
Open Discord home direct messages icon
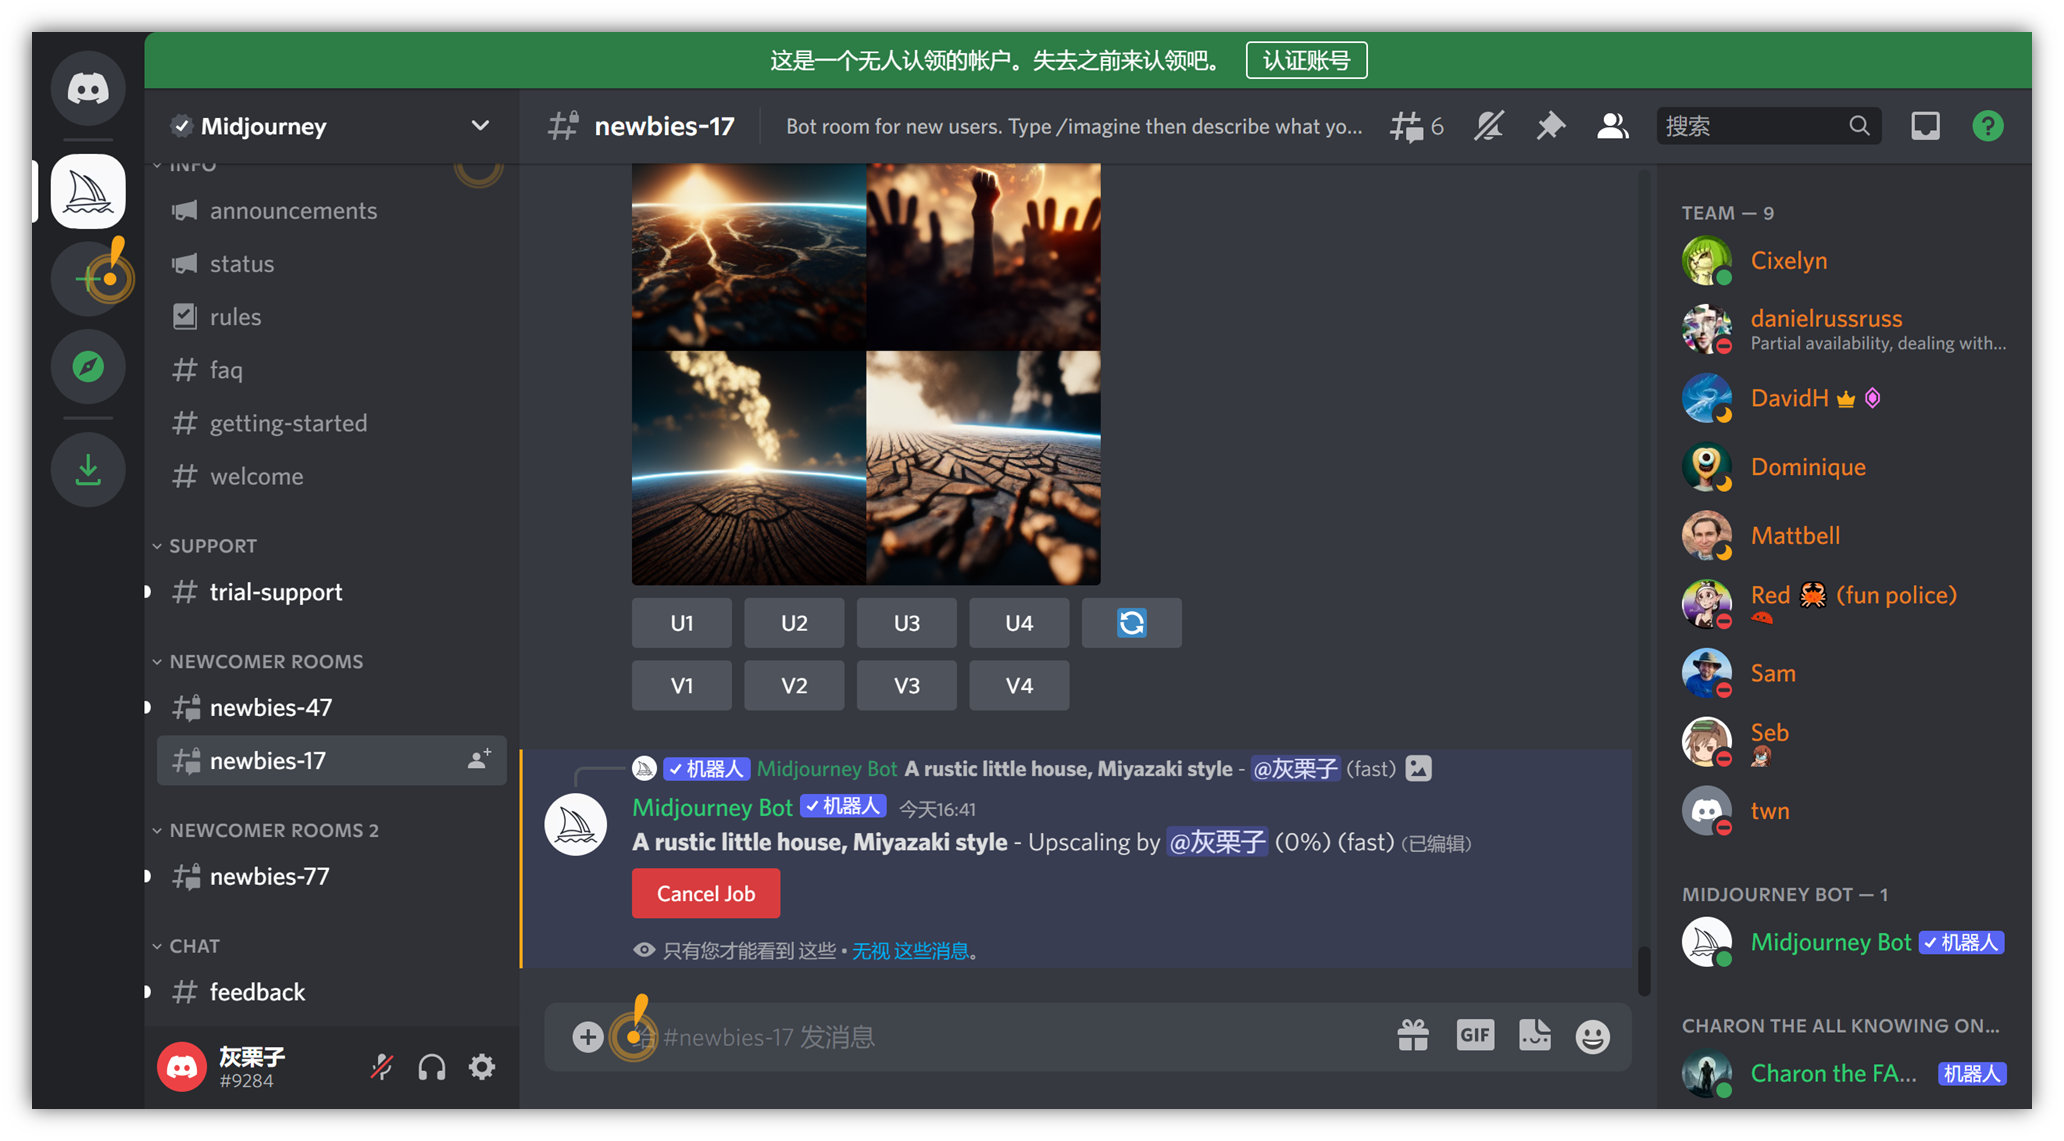click(x=88, y=89)
